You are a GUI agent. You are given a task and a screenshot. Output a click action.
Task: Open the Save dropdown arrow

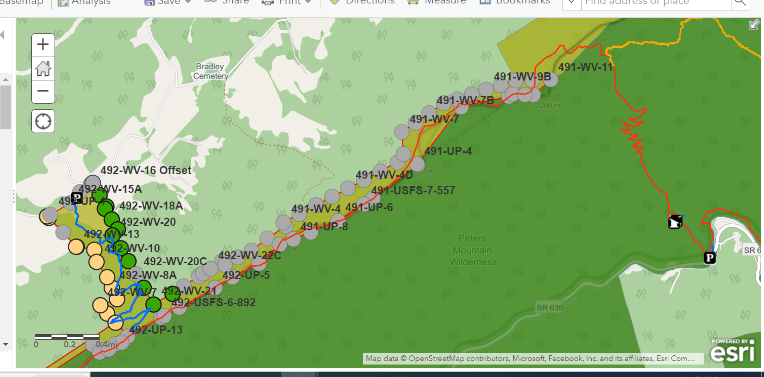(x=188, y=2)
